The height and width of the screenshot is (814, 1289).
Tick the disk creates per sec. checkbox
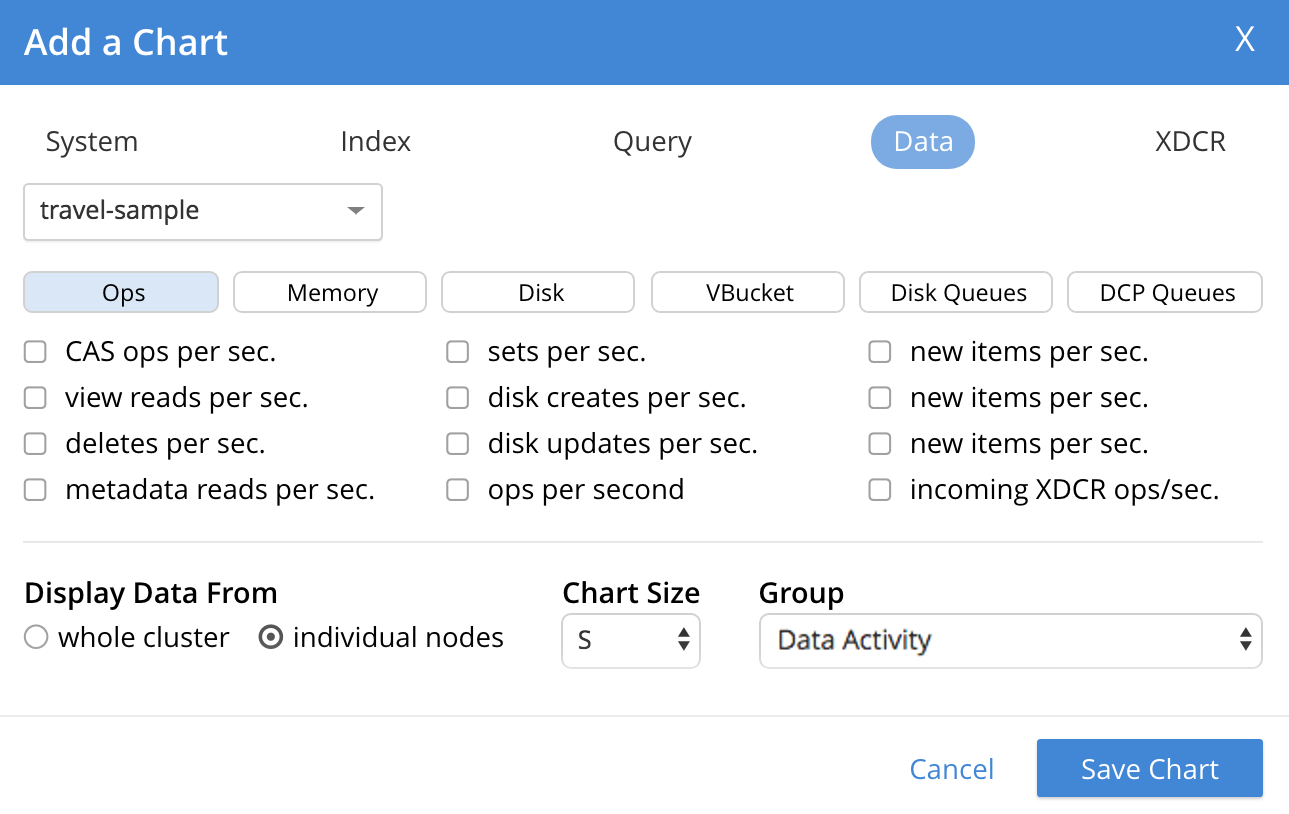[x=458, y=398]
